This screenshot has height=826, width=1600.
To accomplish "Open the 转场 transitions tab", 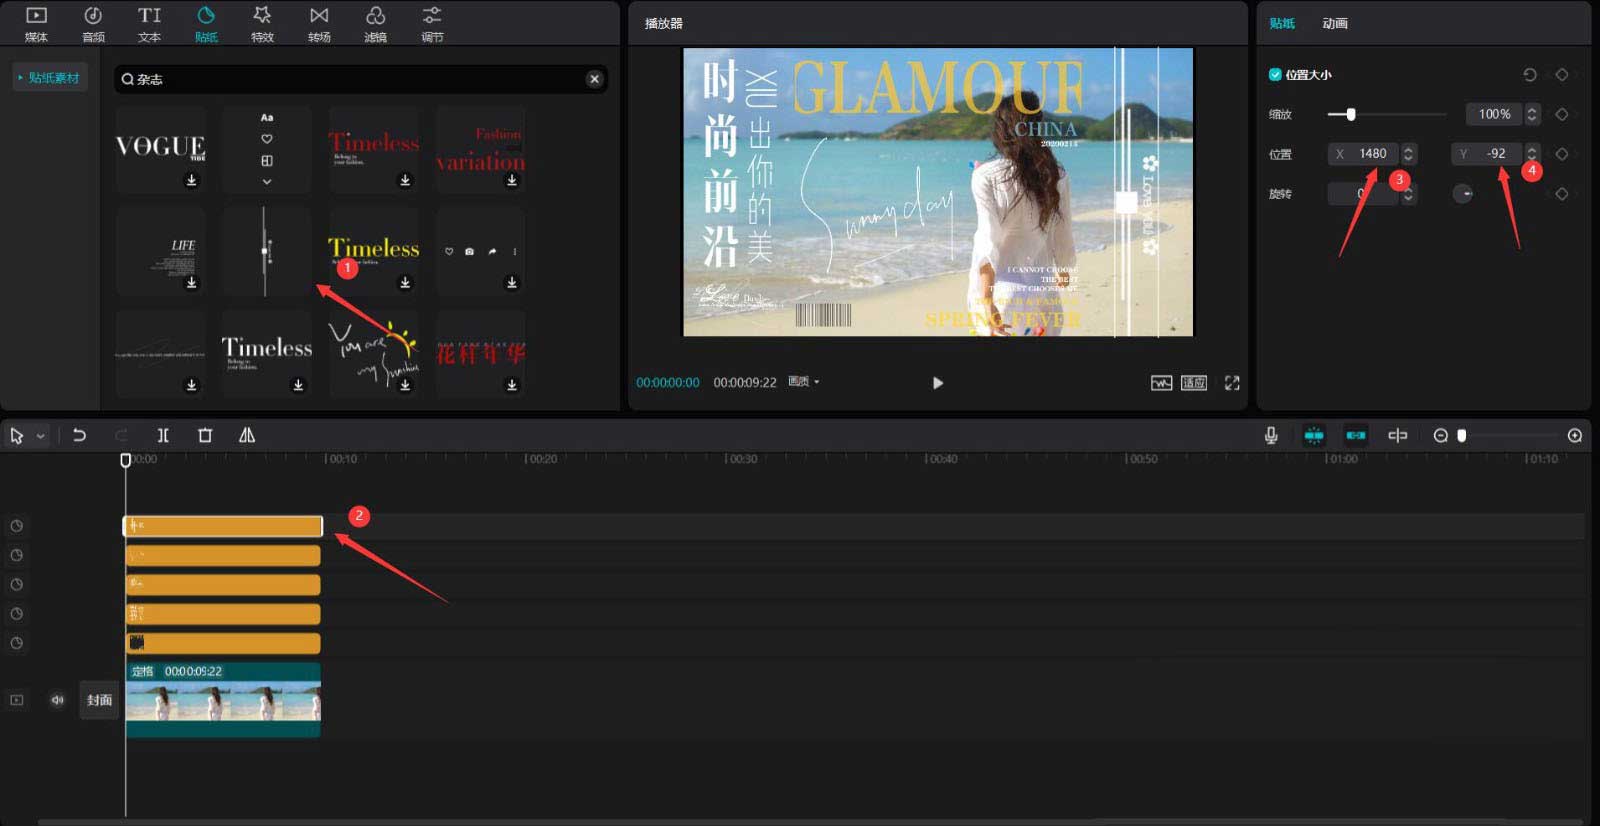I will (x=319, y=24).
